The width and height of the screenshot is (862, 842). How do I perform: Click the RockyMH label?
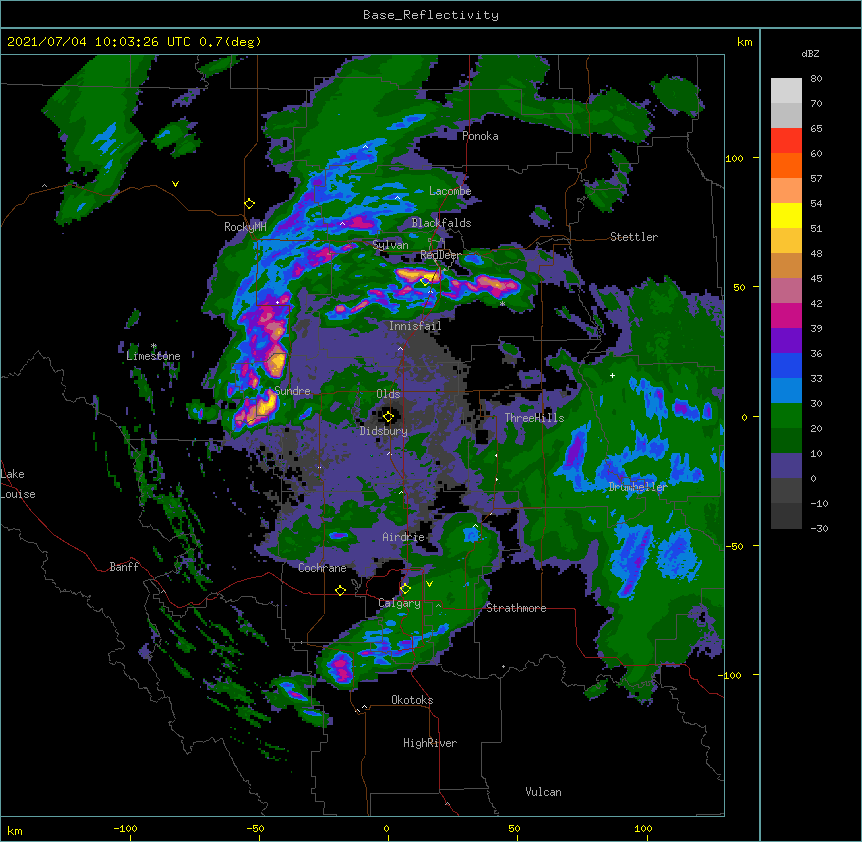pos(245,226)
